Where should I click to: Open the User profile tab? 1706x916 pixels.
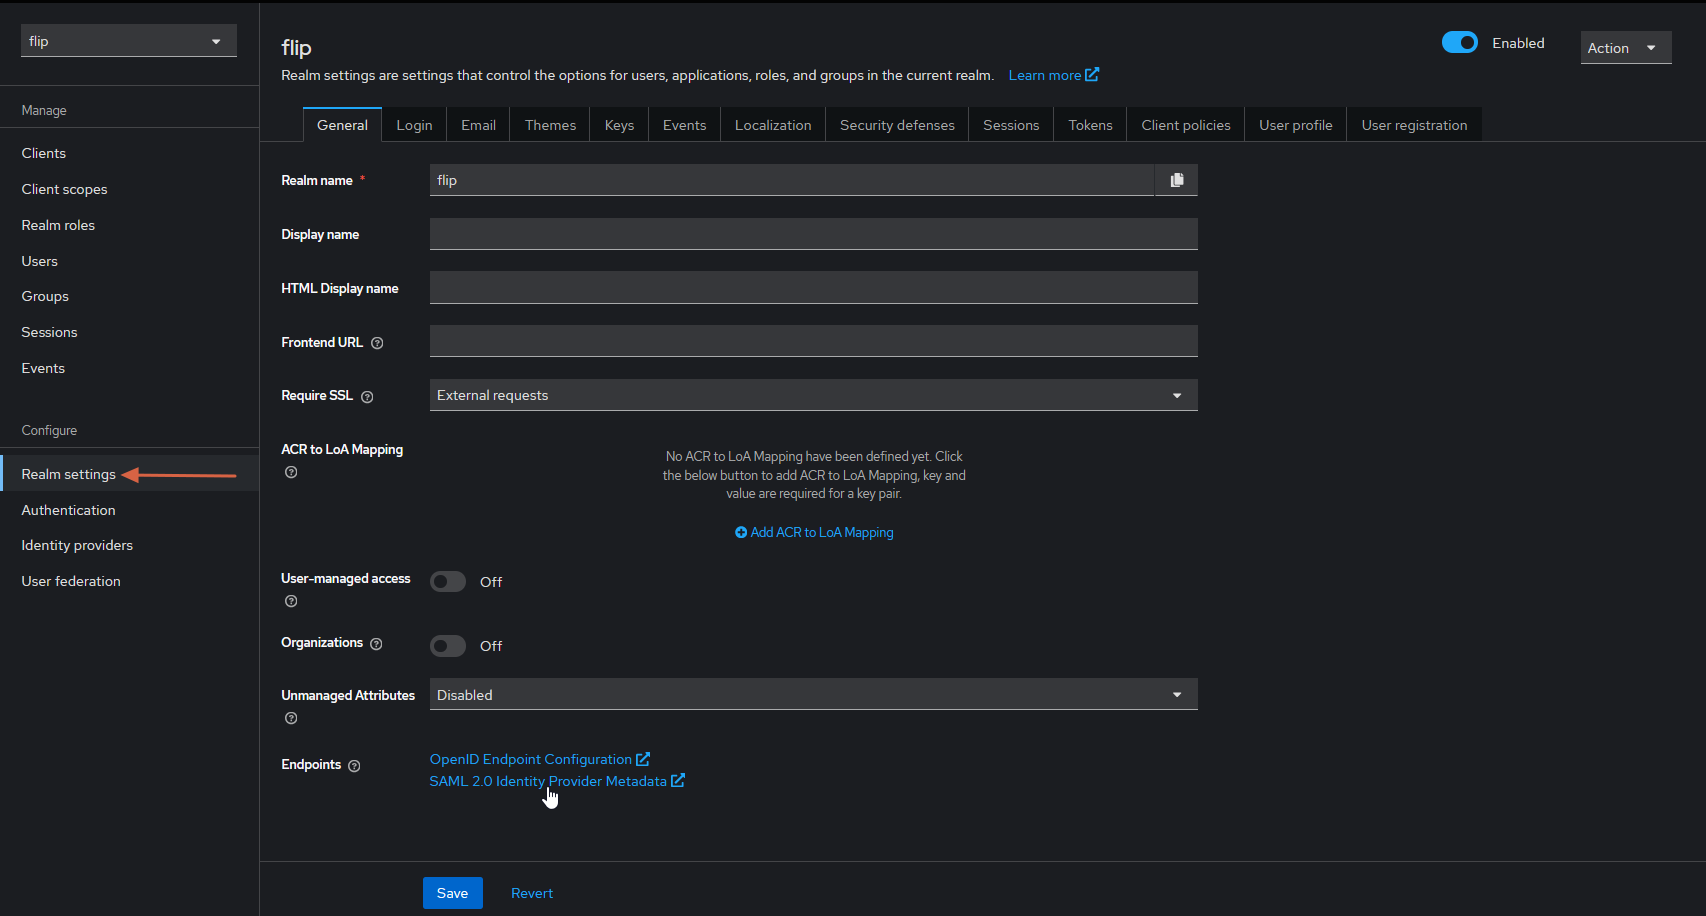tap(1295, 125)
